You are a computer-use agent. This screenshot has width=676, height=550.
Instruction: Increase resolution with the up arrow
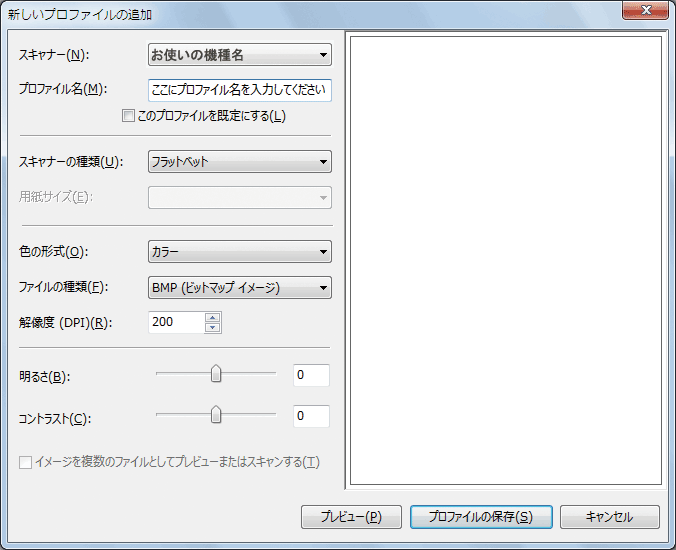point(212,317)
